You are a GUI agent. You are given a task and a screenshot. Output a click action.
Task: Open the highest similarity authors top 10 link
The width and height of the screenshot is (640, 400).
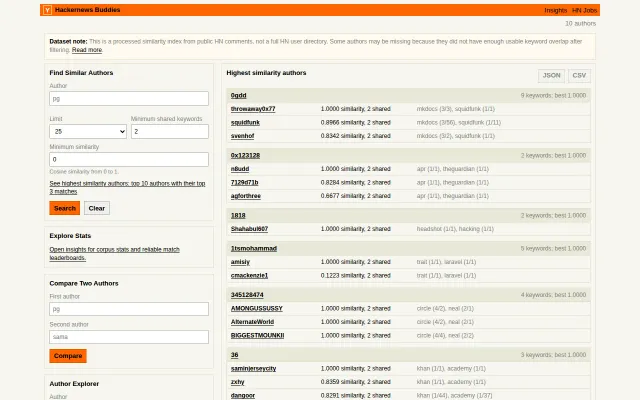[x=127, y=187]
